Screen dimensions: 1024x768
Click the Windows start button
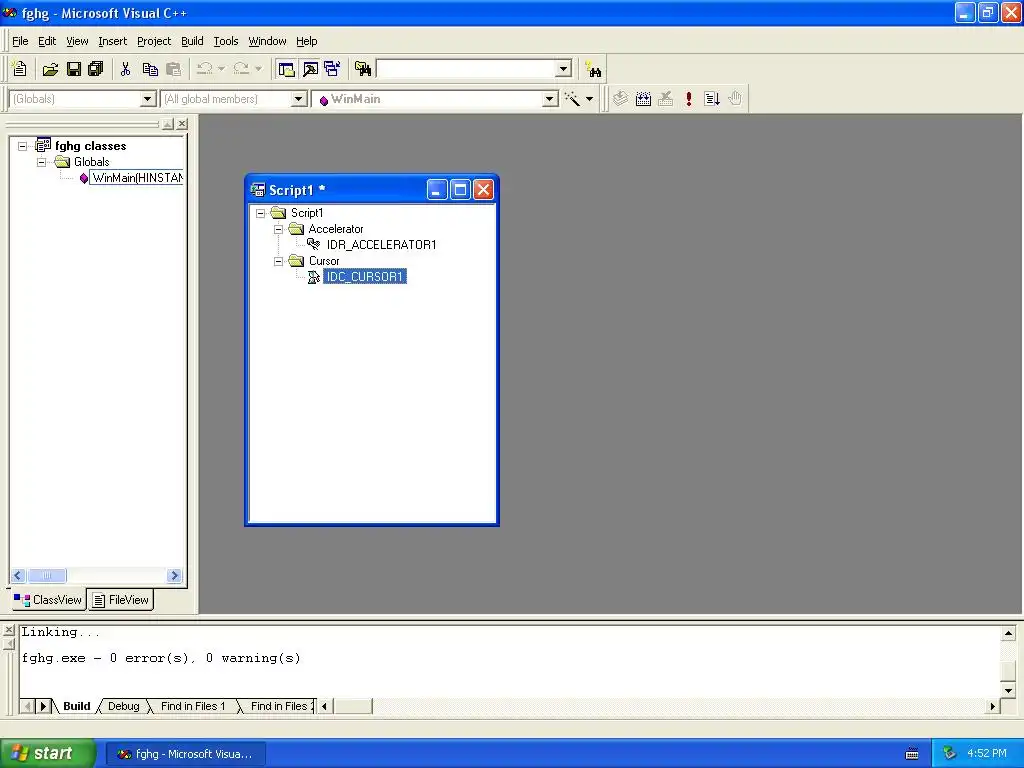click(48, 753)
